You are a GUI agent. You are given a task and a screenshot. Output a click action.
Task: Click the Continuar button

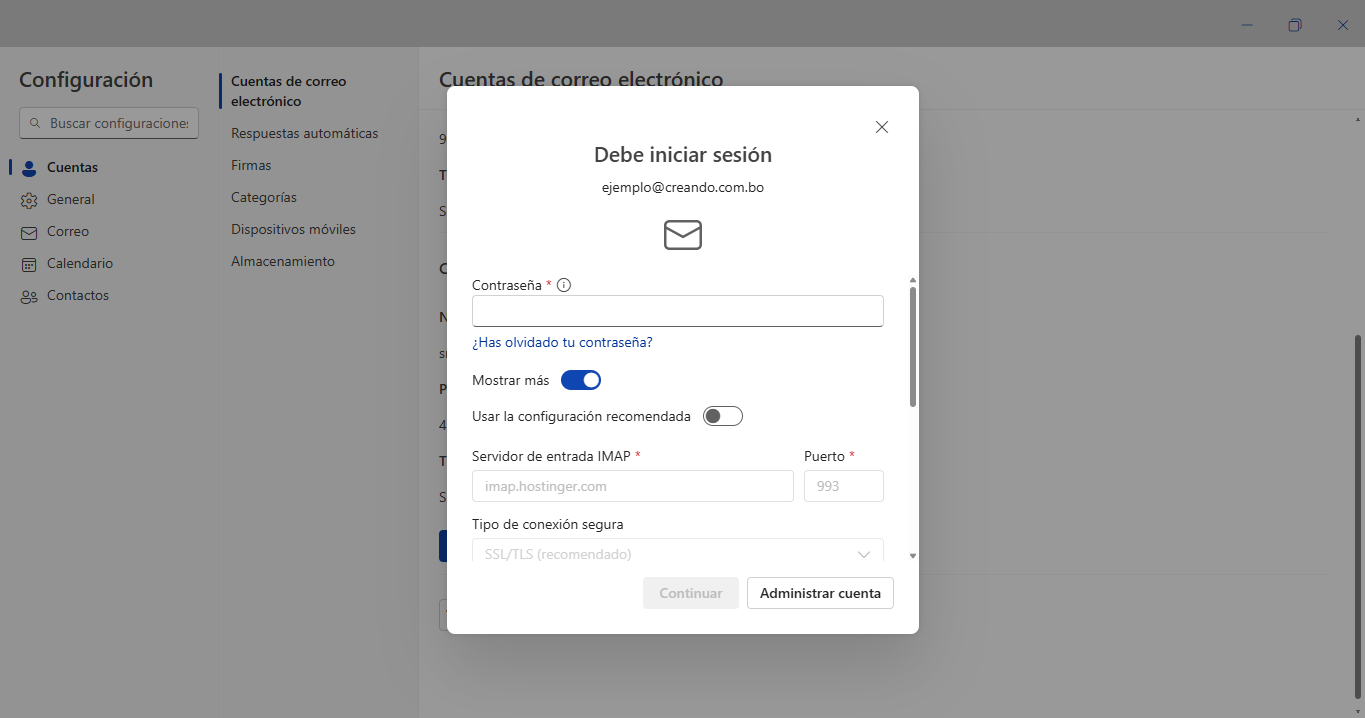click(691, 593)
